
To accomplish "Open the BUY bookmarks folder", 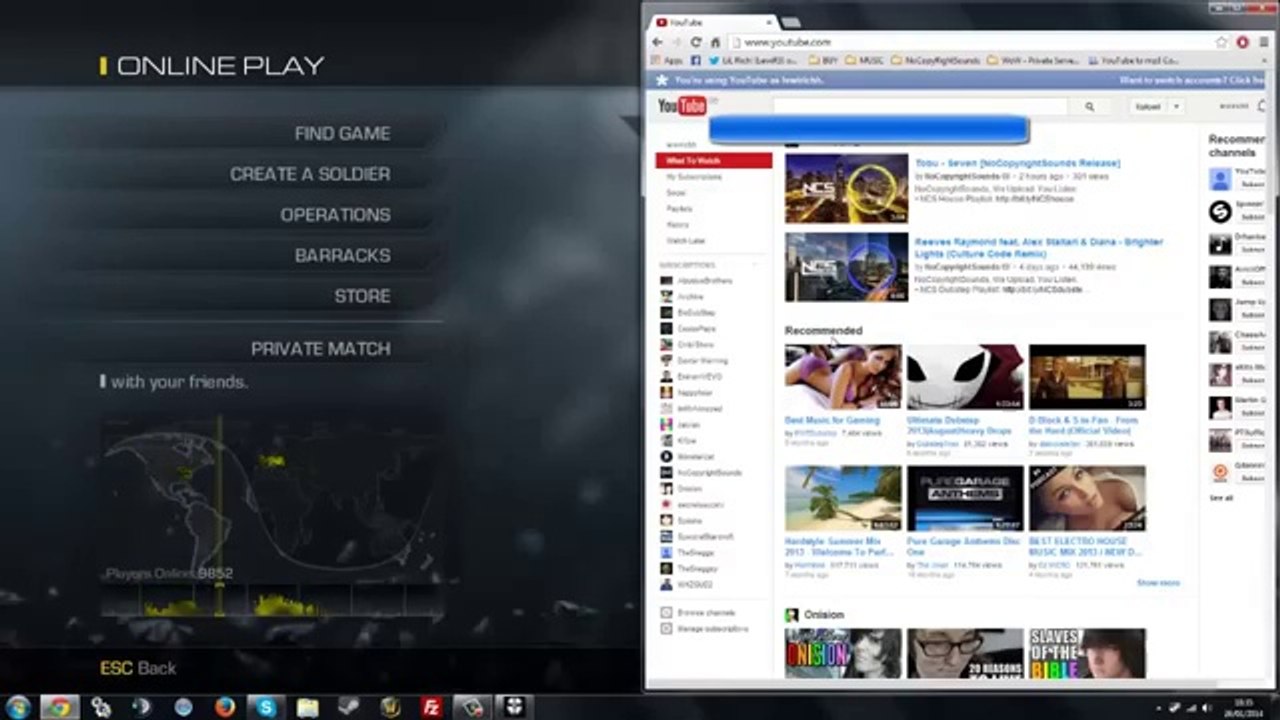I will pyautogui.click(x=823, y=61).
